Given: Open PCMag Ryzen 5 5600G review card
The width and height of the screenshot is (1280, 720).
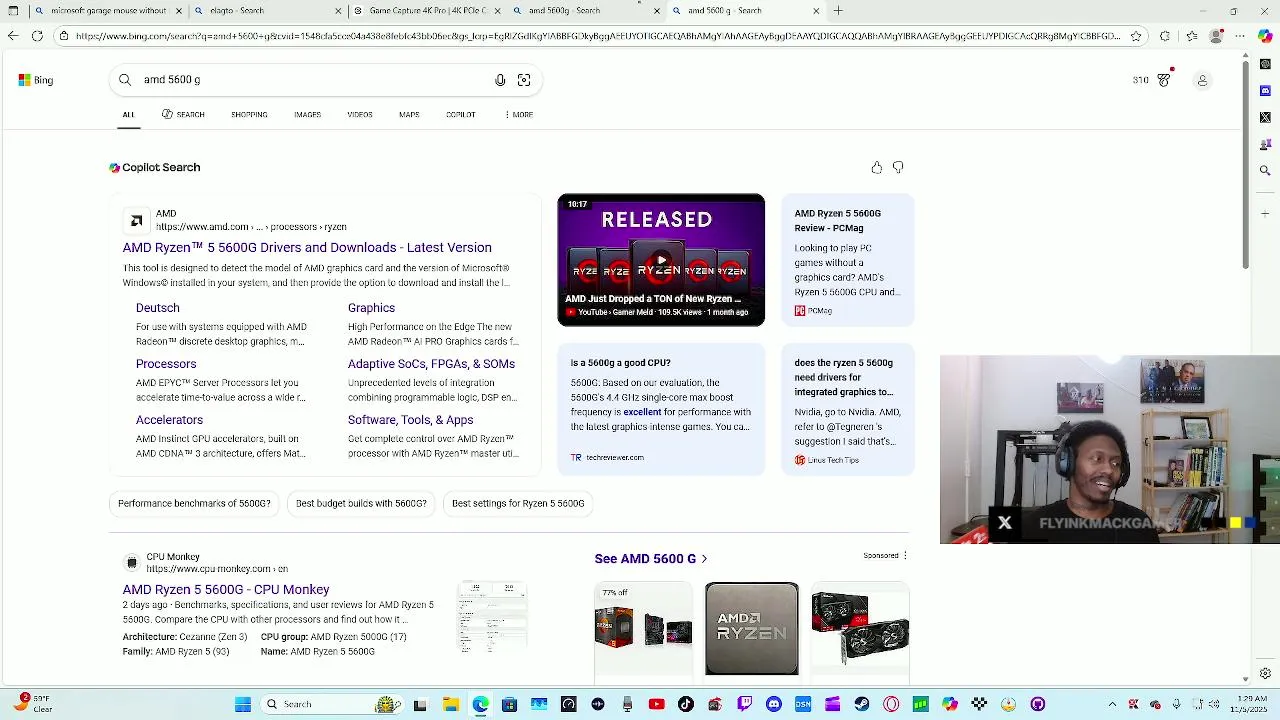Looking at the screenshot, I should (x=848, y=260).
